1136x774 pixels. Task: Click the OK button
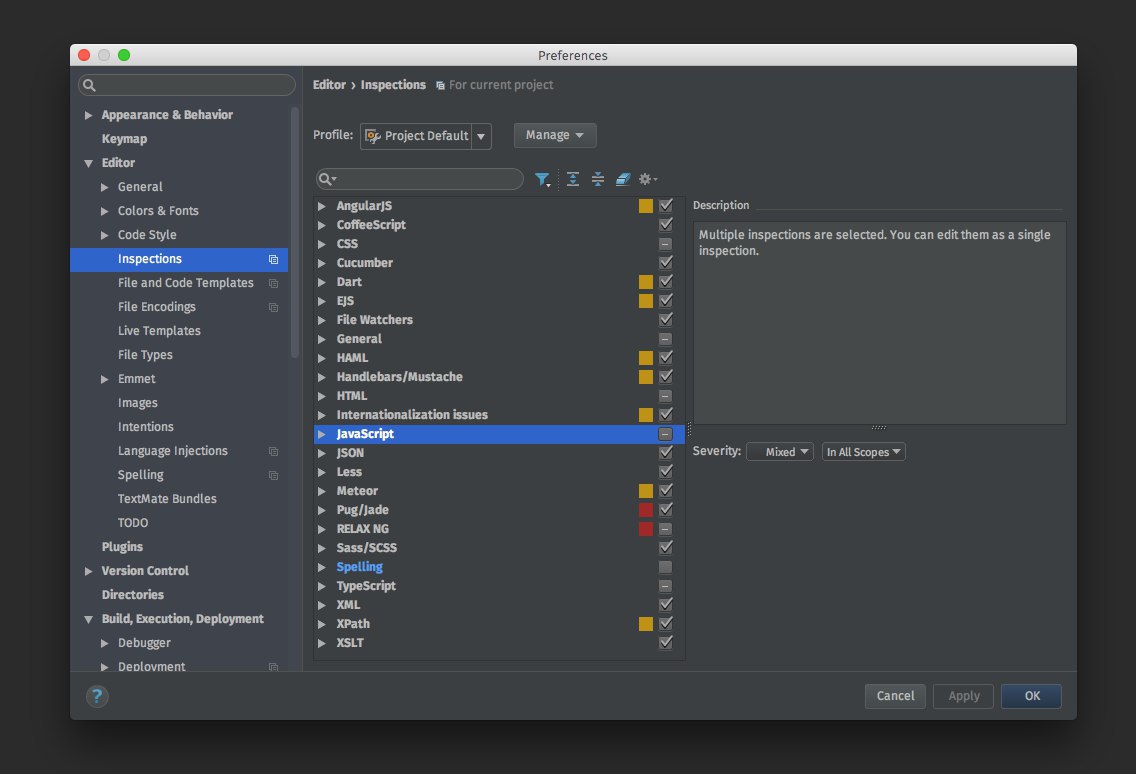click(x=1032, y=696)
